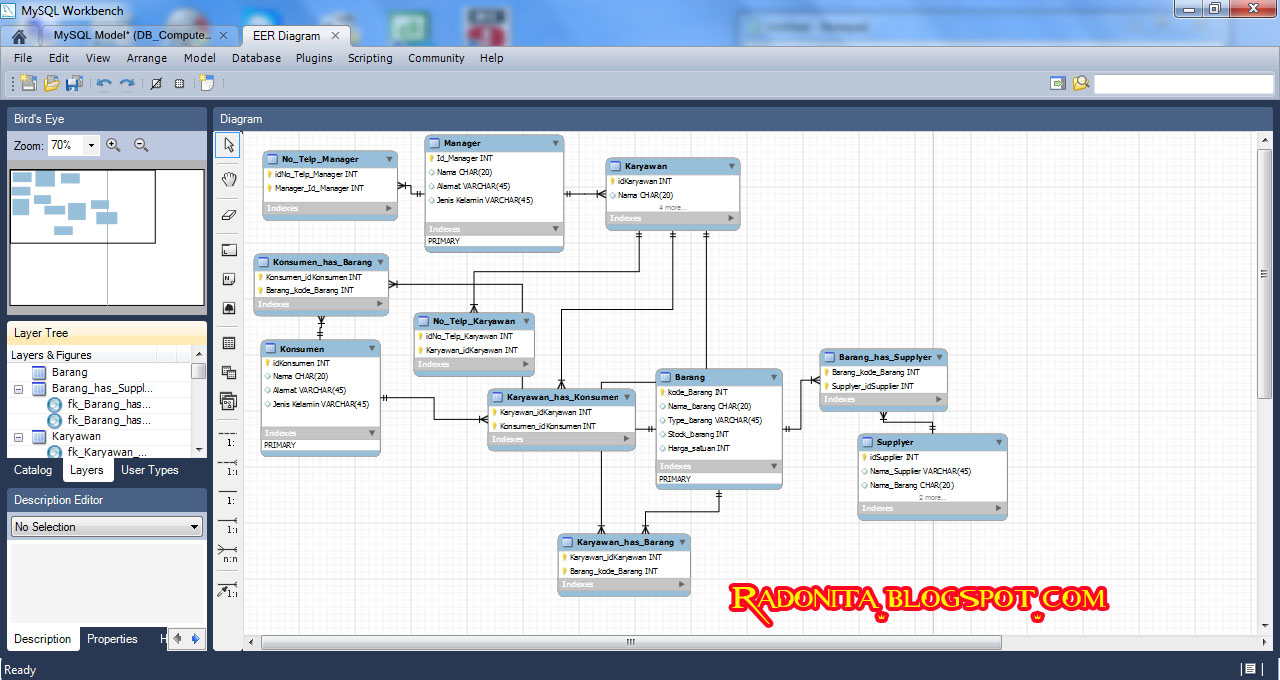
Task: Switch to the MySQL Model tab
Action: click(x=132, y=36)
